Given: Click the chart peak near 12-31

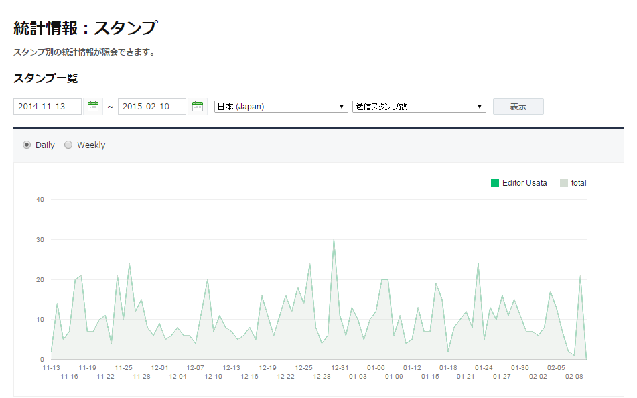Looking at the screenshot, I should [x=334, y=240].
